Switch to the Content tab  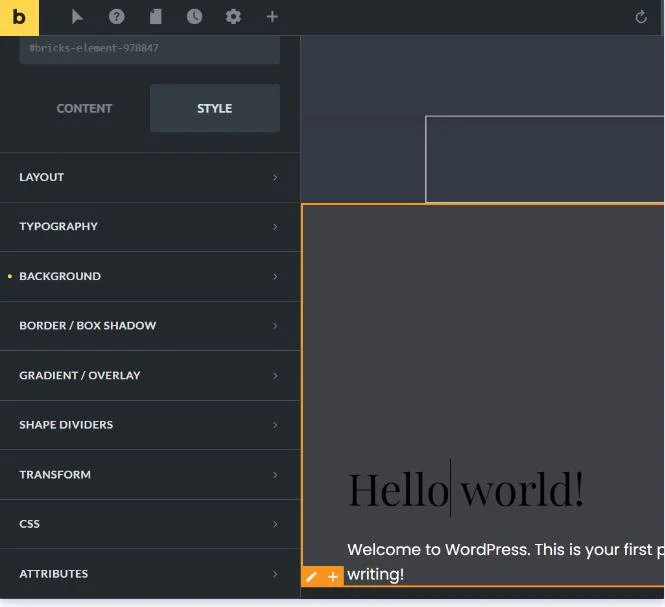click(x=84, y=109)
